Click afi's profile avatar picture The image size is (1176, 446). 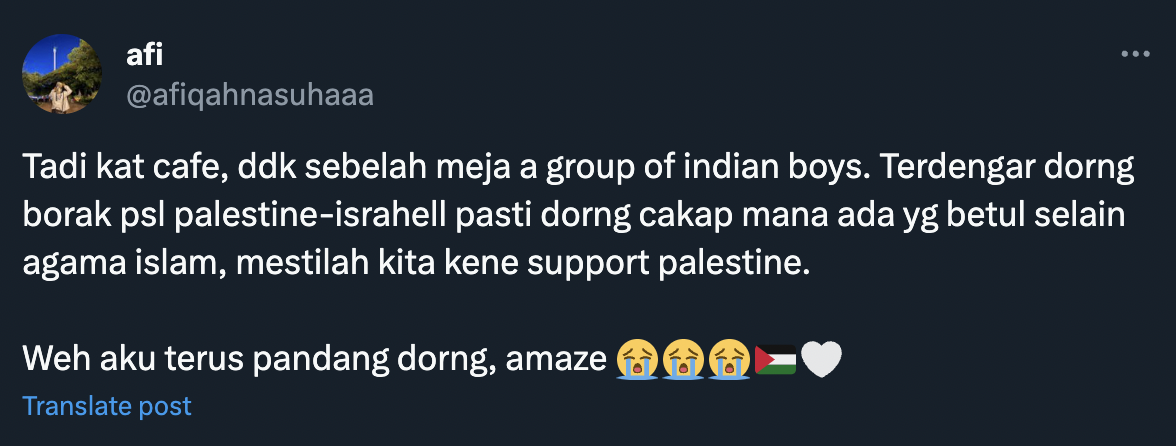62,73
